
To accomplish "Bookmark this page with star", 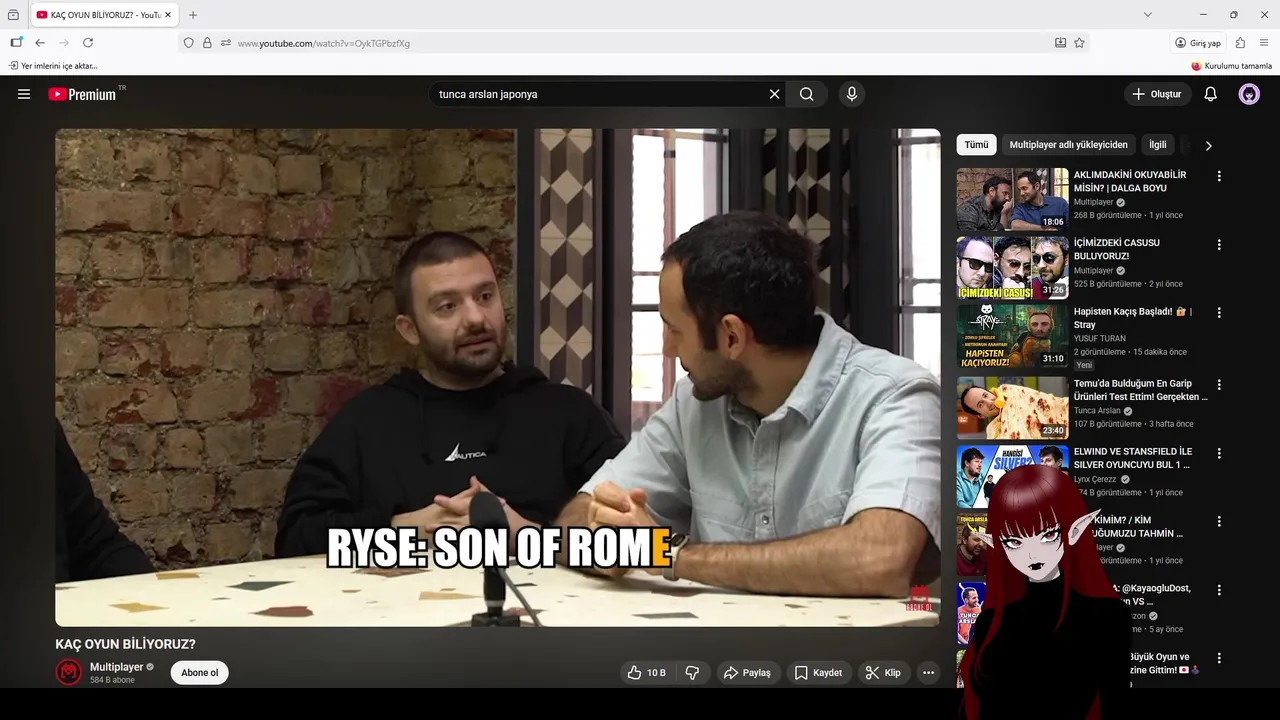I will point(1079,43).
